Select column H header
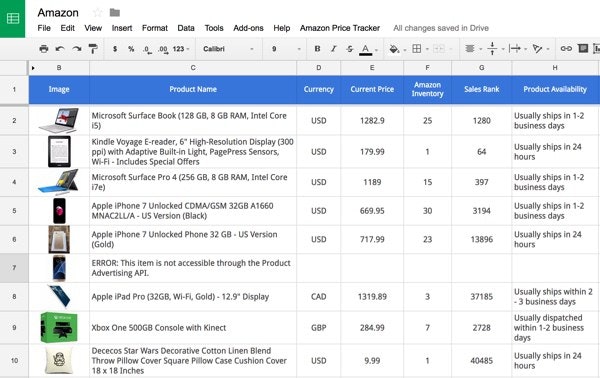600x378 pixels. click(x=555, y=68)
